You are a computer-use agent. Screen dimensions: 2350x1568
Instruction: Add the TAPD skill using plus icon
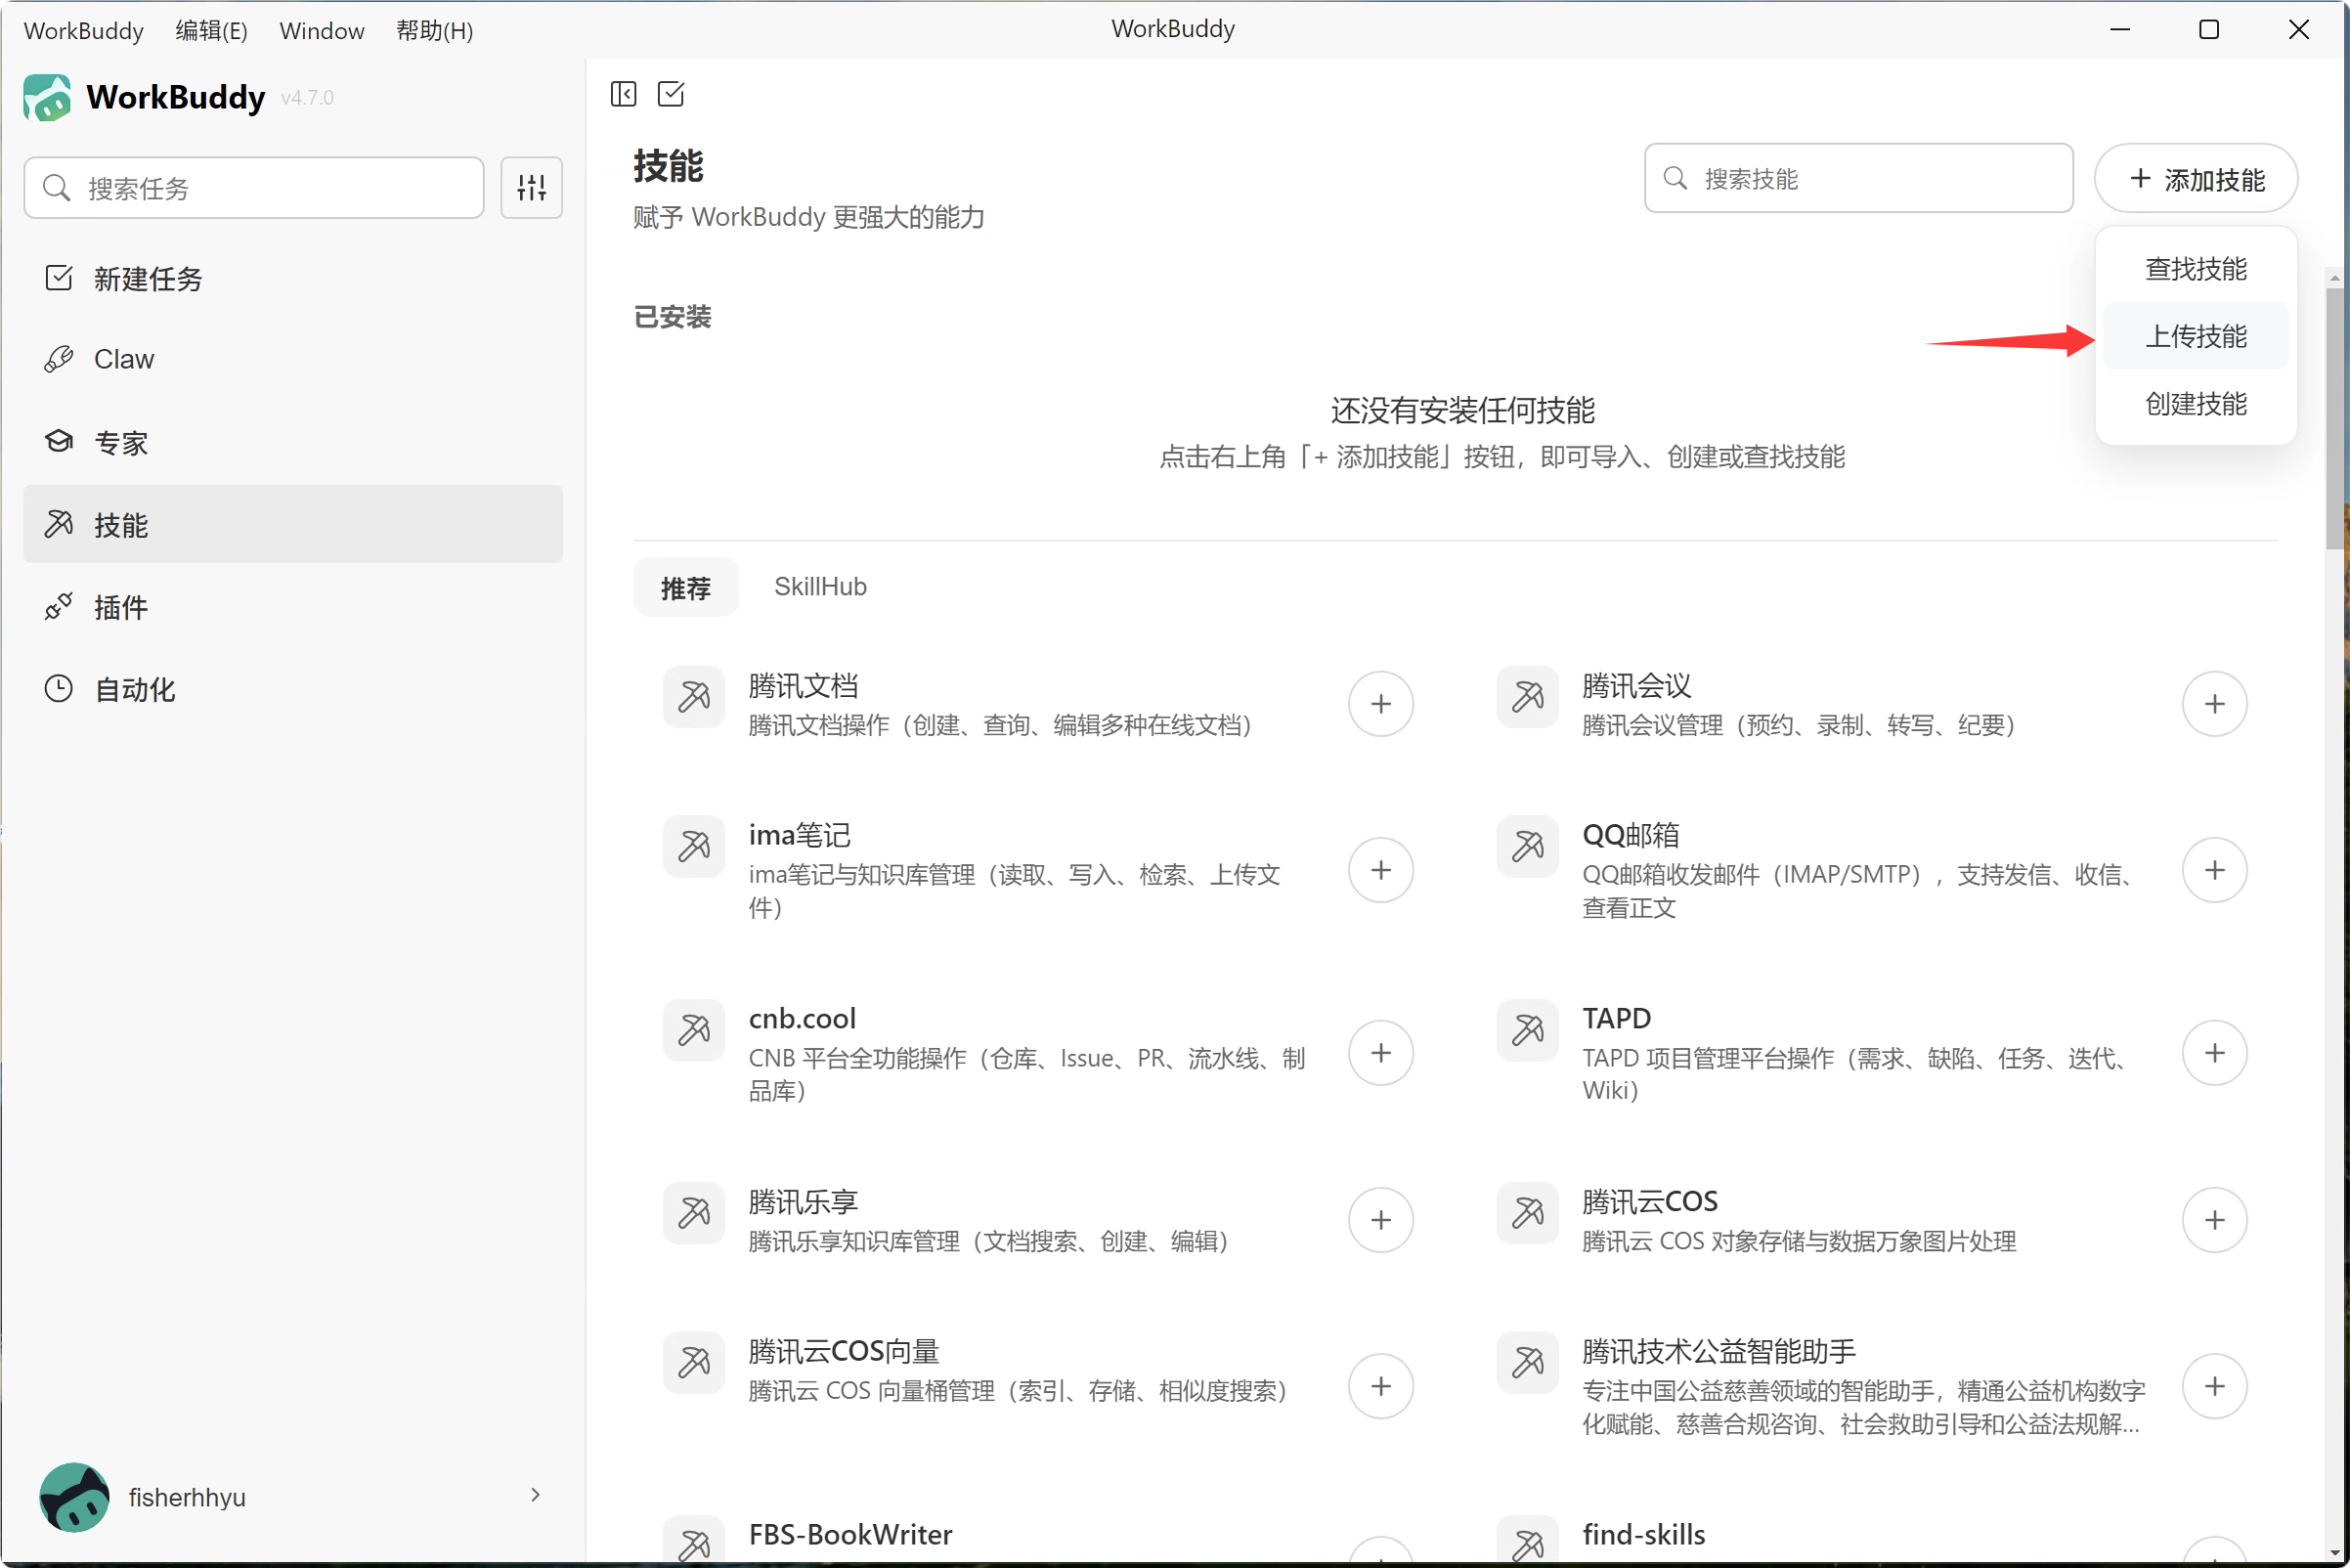point(2214,1053)
